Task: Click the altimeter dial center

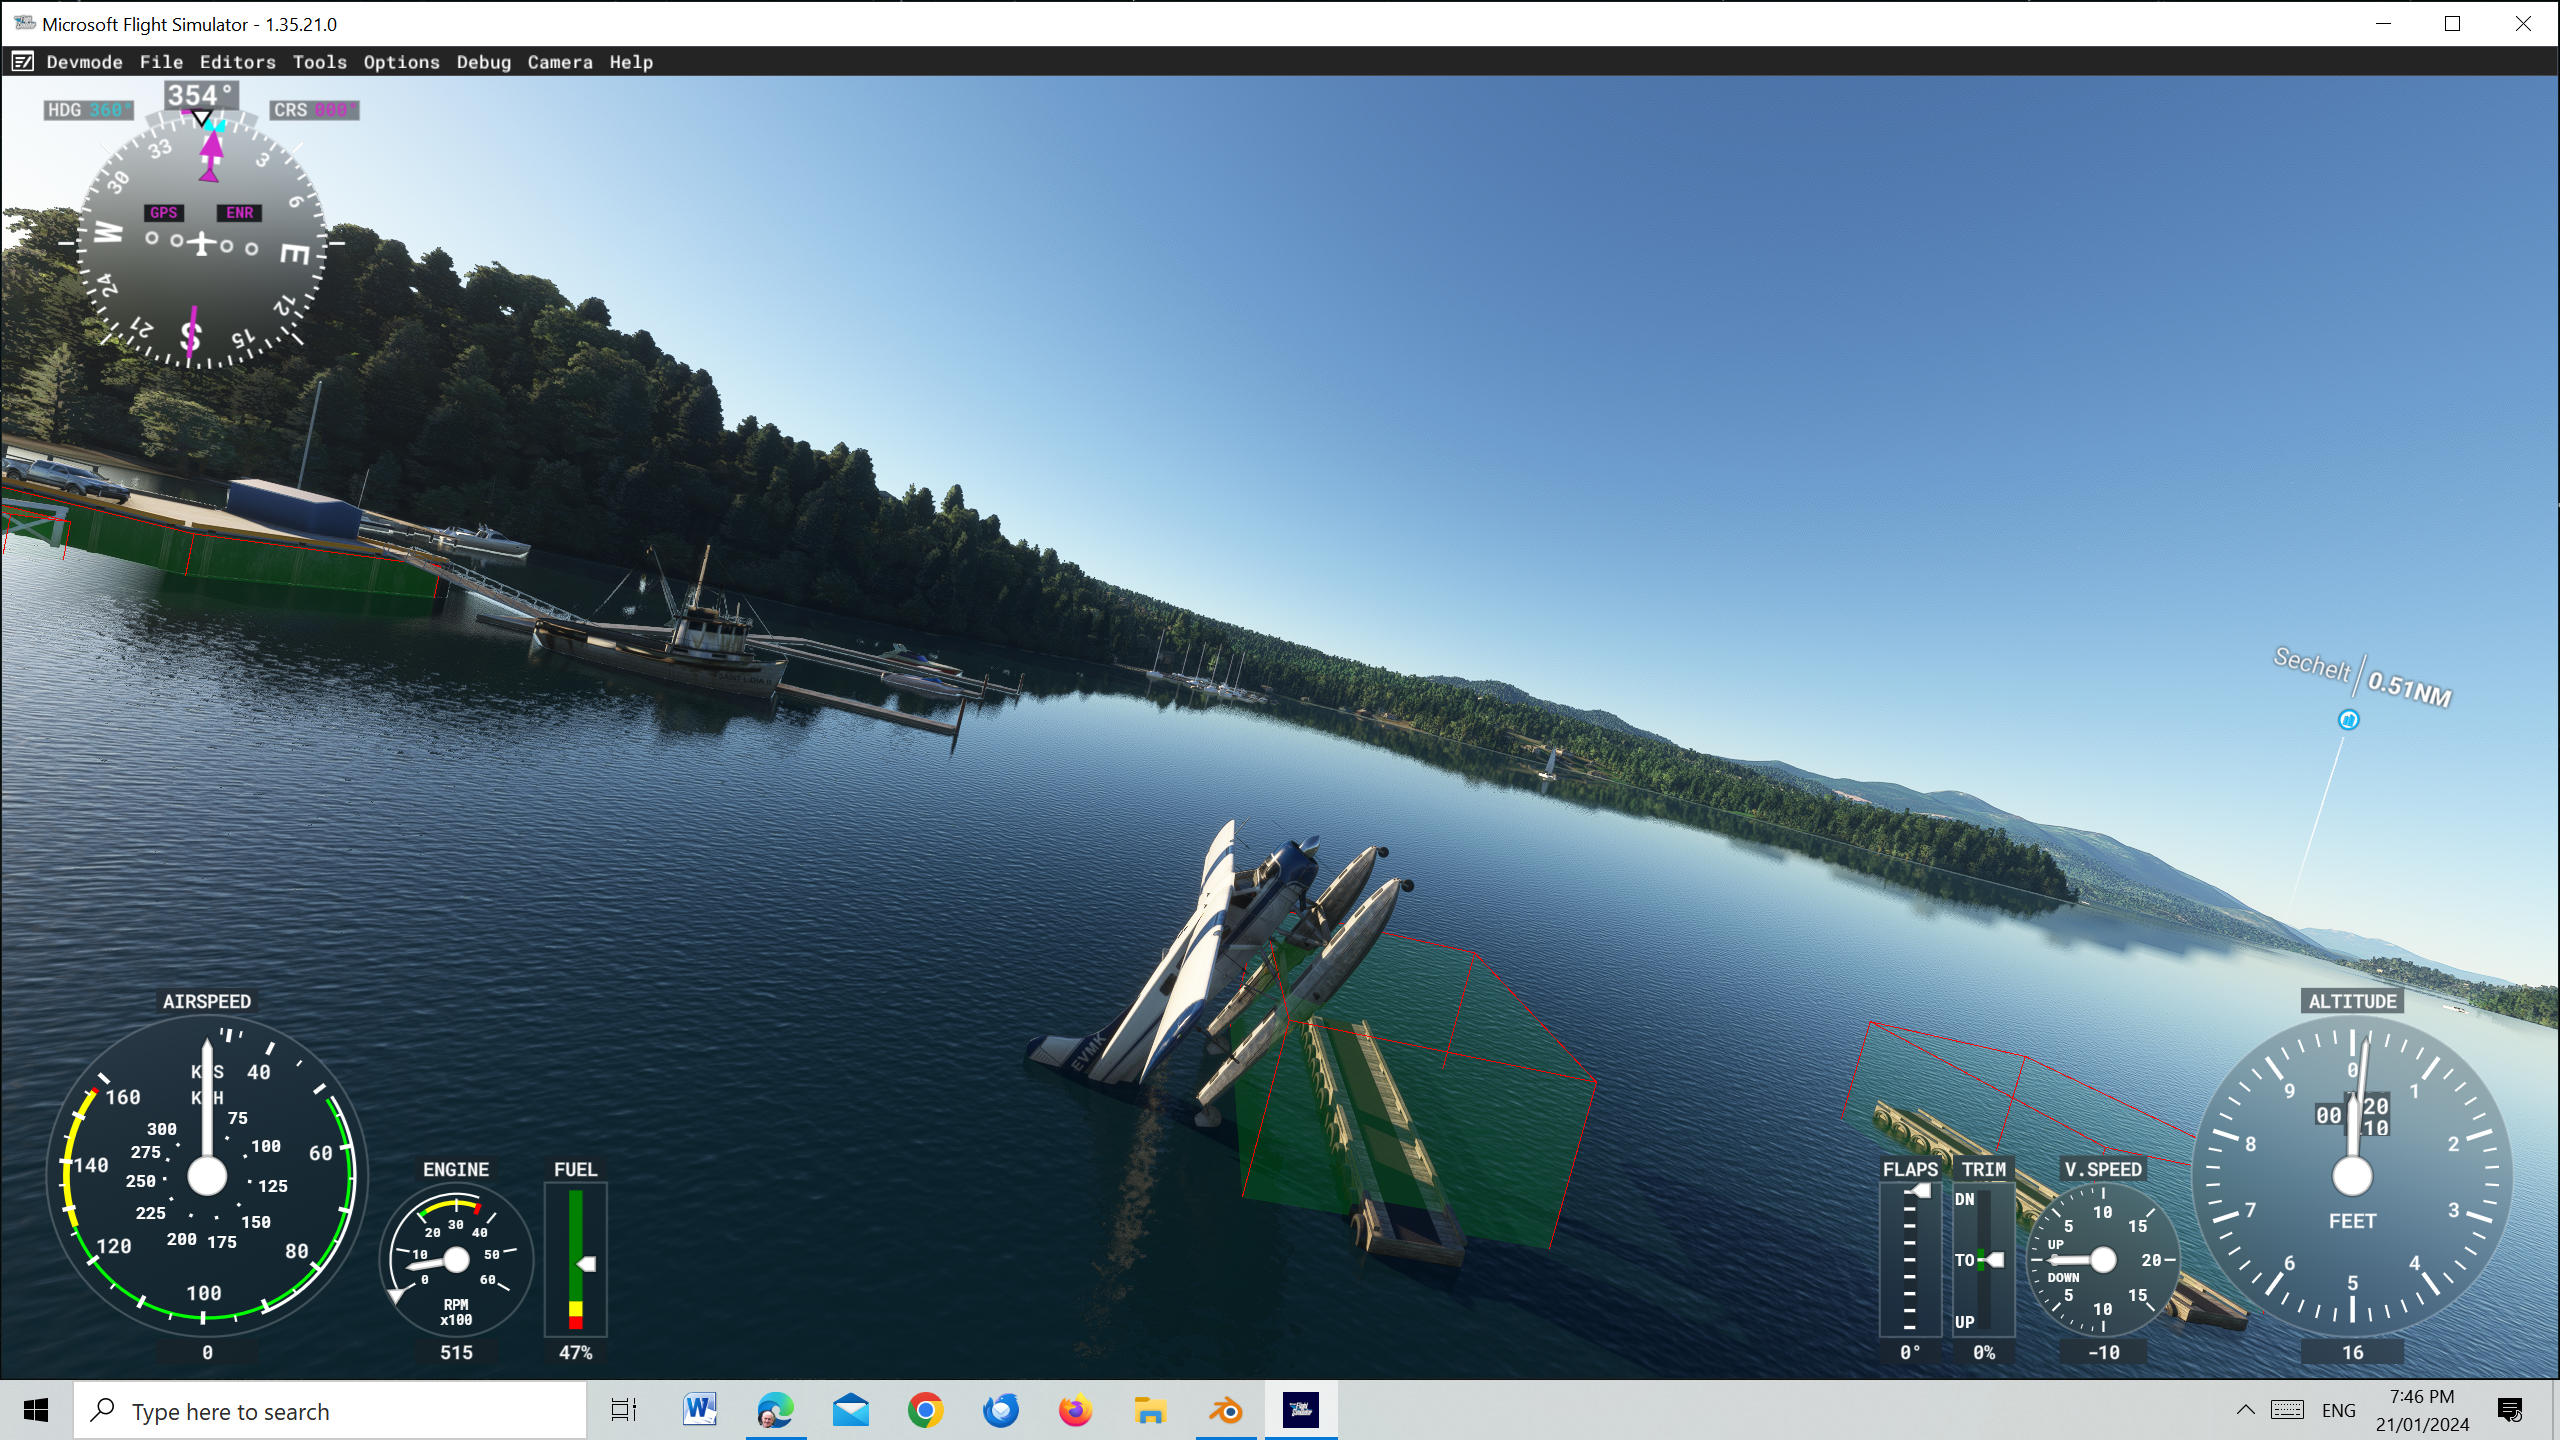Action: [2352, 1176]
